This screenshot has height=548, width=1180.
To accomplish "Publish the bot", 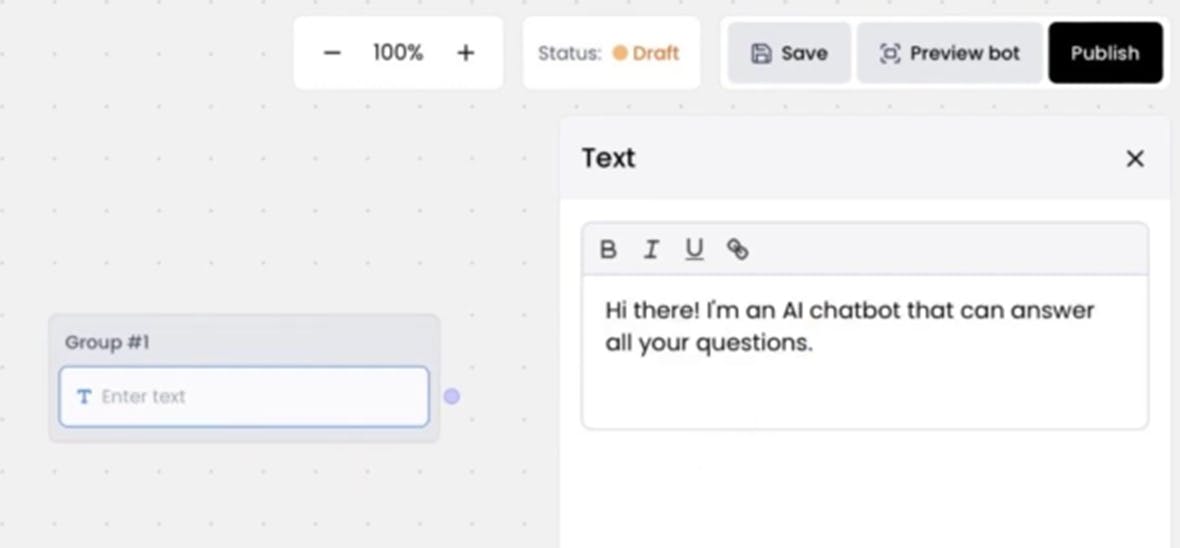I will coord(1105,53).
